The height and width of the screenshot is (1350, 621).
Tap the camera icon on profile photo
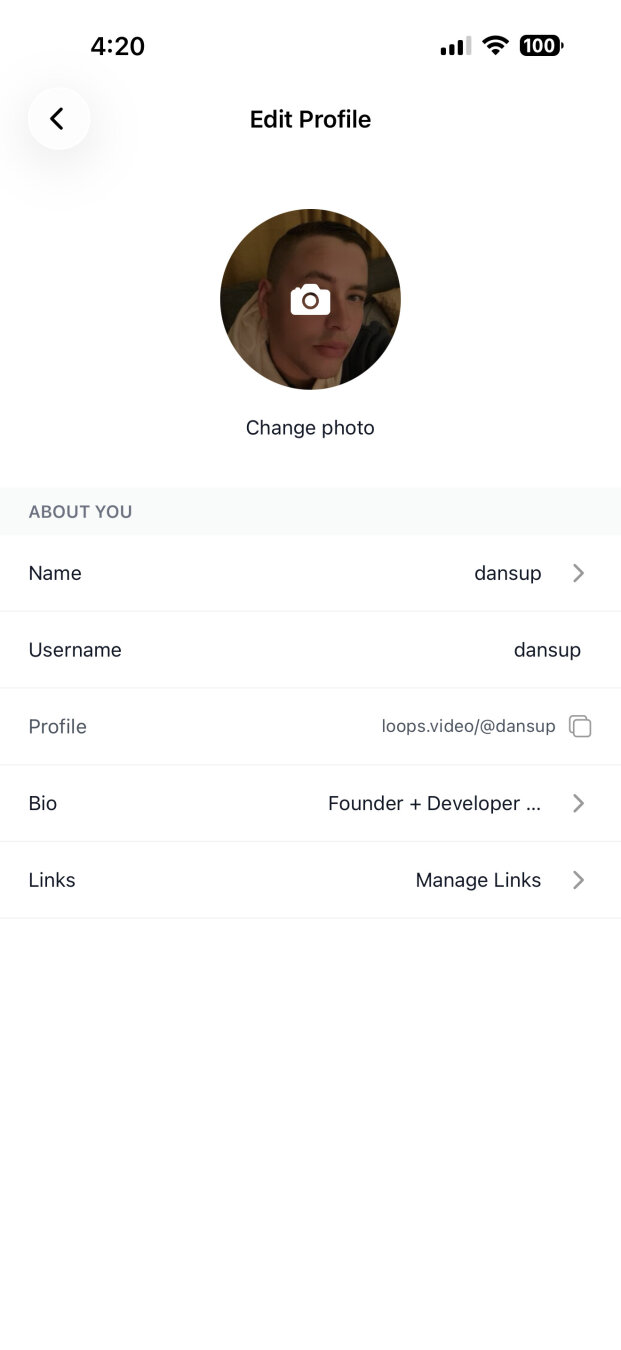pyautogui.click(x=310, y=299)
